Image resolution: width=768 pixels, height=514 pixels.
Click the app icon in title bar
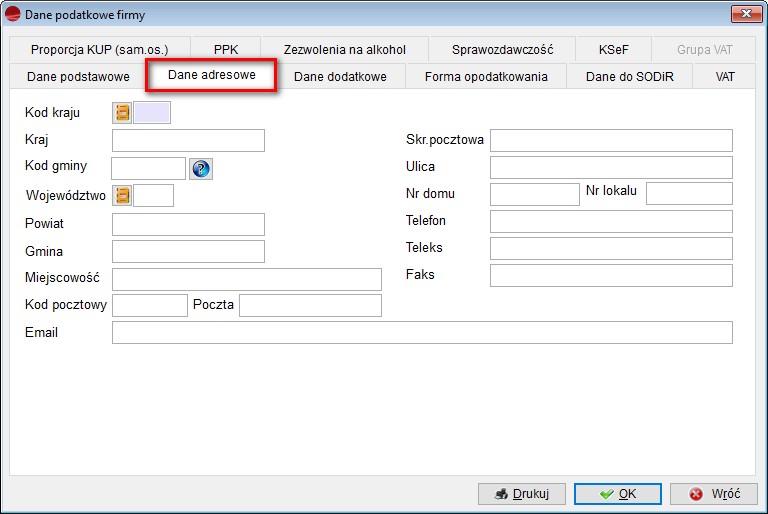pos(14,15)
